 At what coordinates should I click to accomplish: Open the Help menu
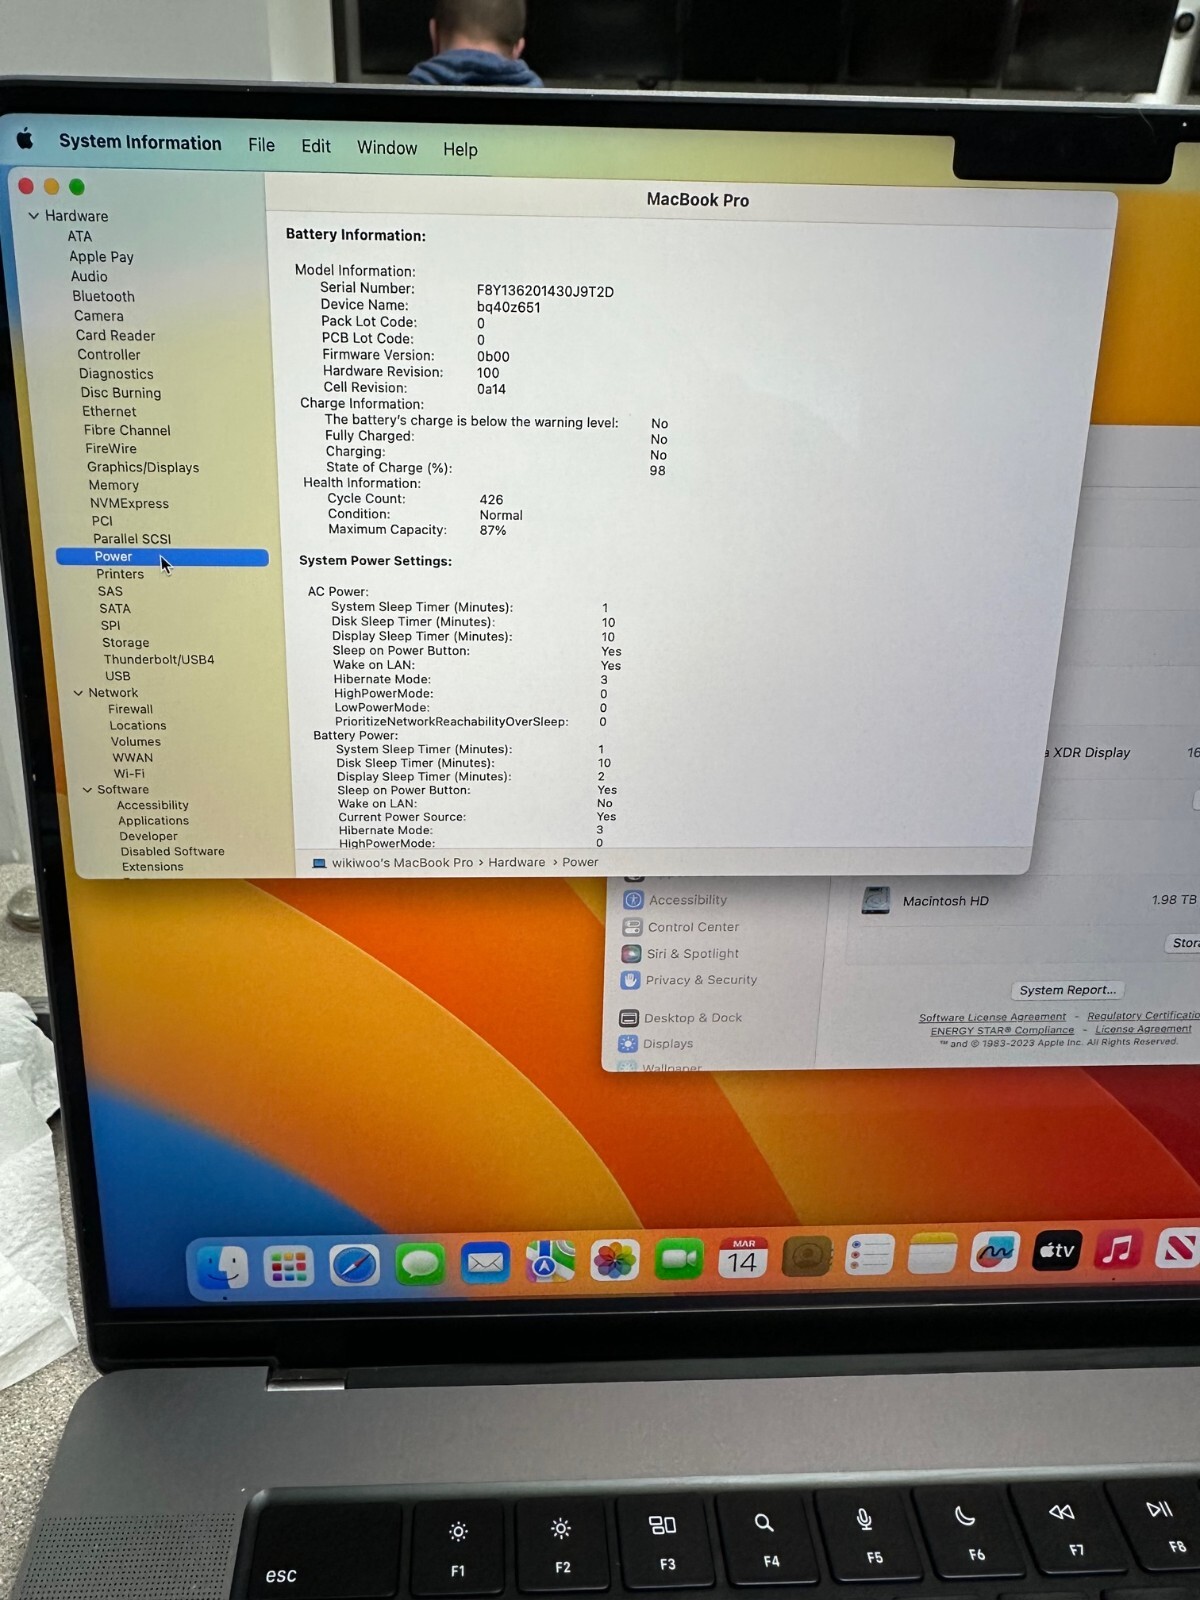[x=460, y=149]
